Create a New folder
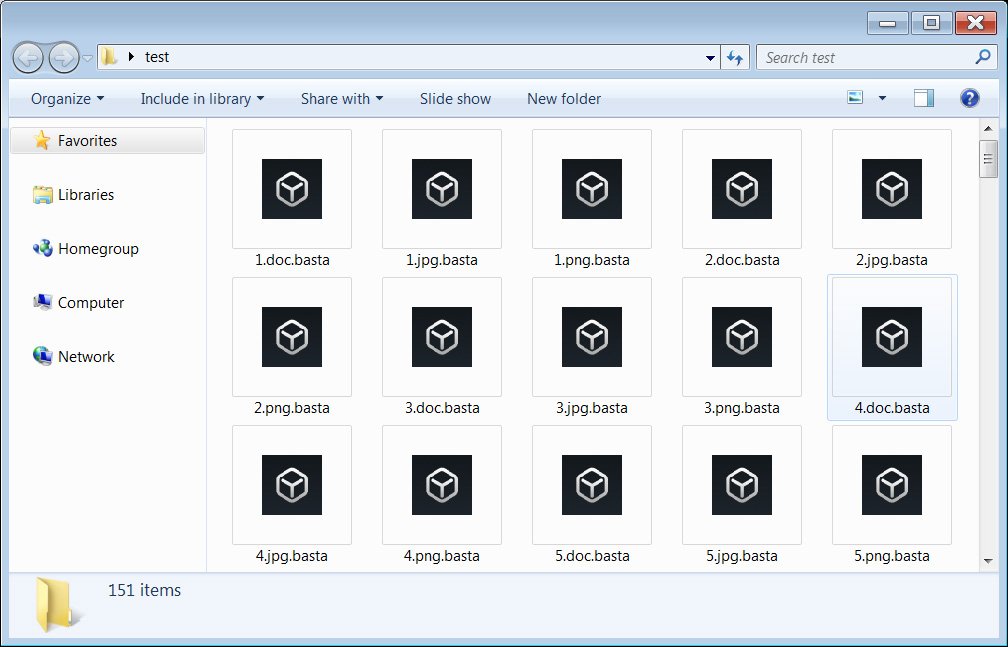The image size is (1008, 647). click(564, 98)
